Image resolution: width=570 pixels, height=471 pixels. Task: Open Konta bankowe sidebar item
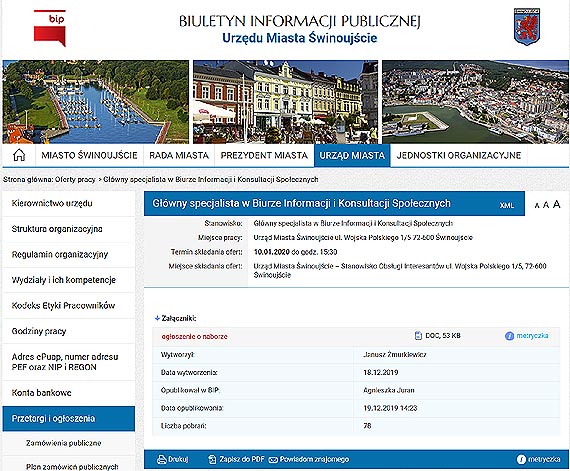(x=68, y=393)
